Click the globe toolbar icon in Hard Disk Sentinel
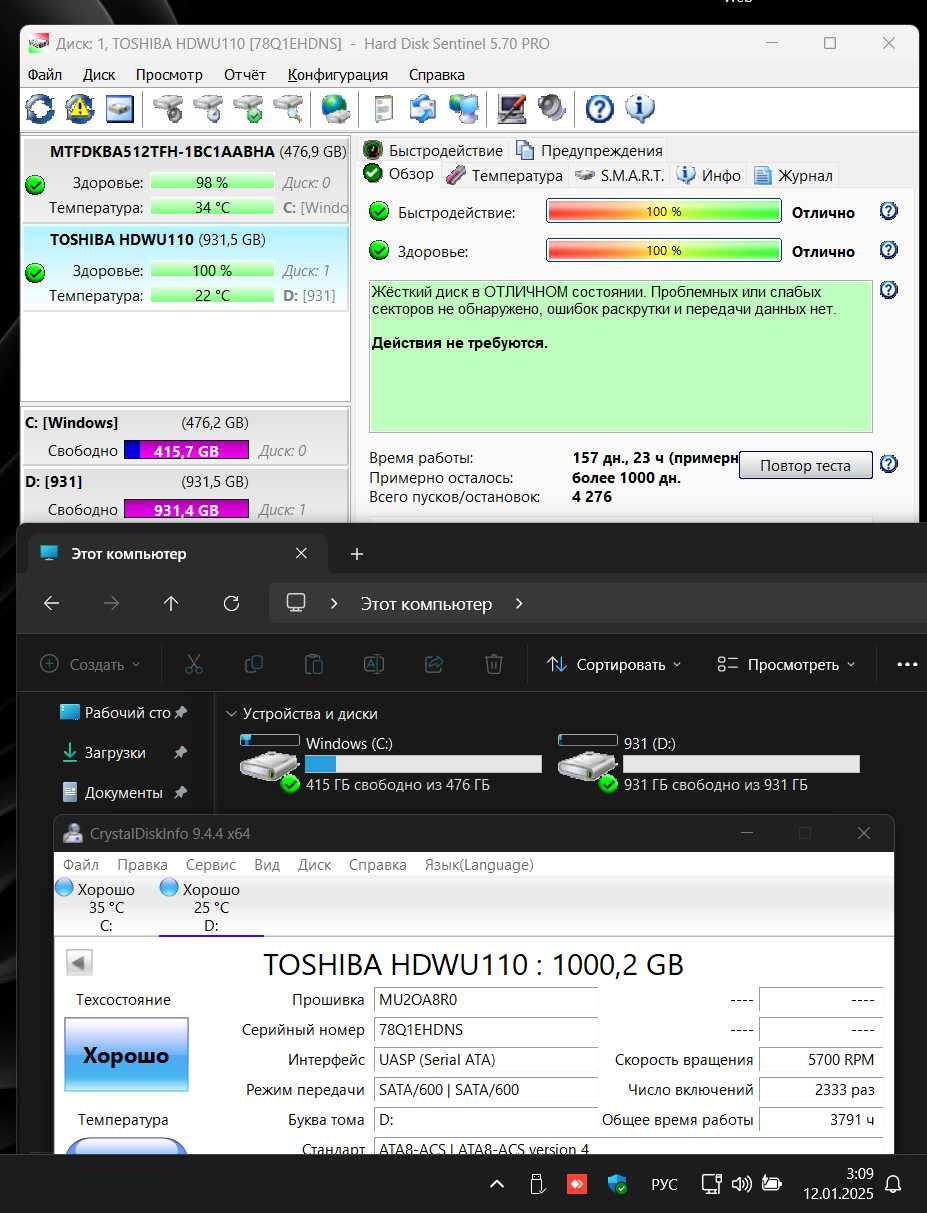927x1213 pixels. [335, 108]
